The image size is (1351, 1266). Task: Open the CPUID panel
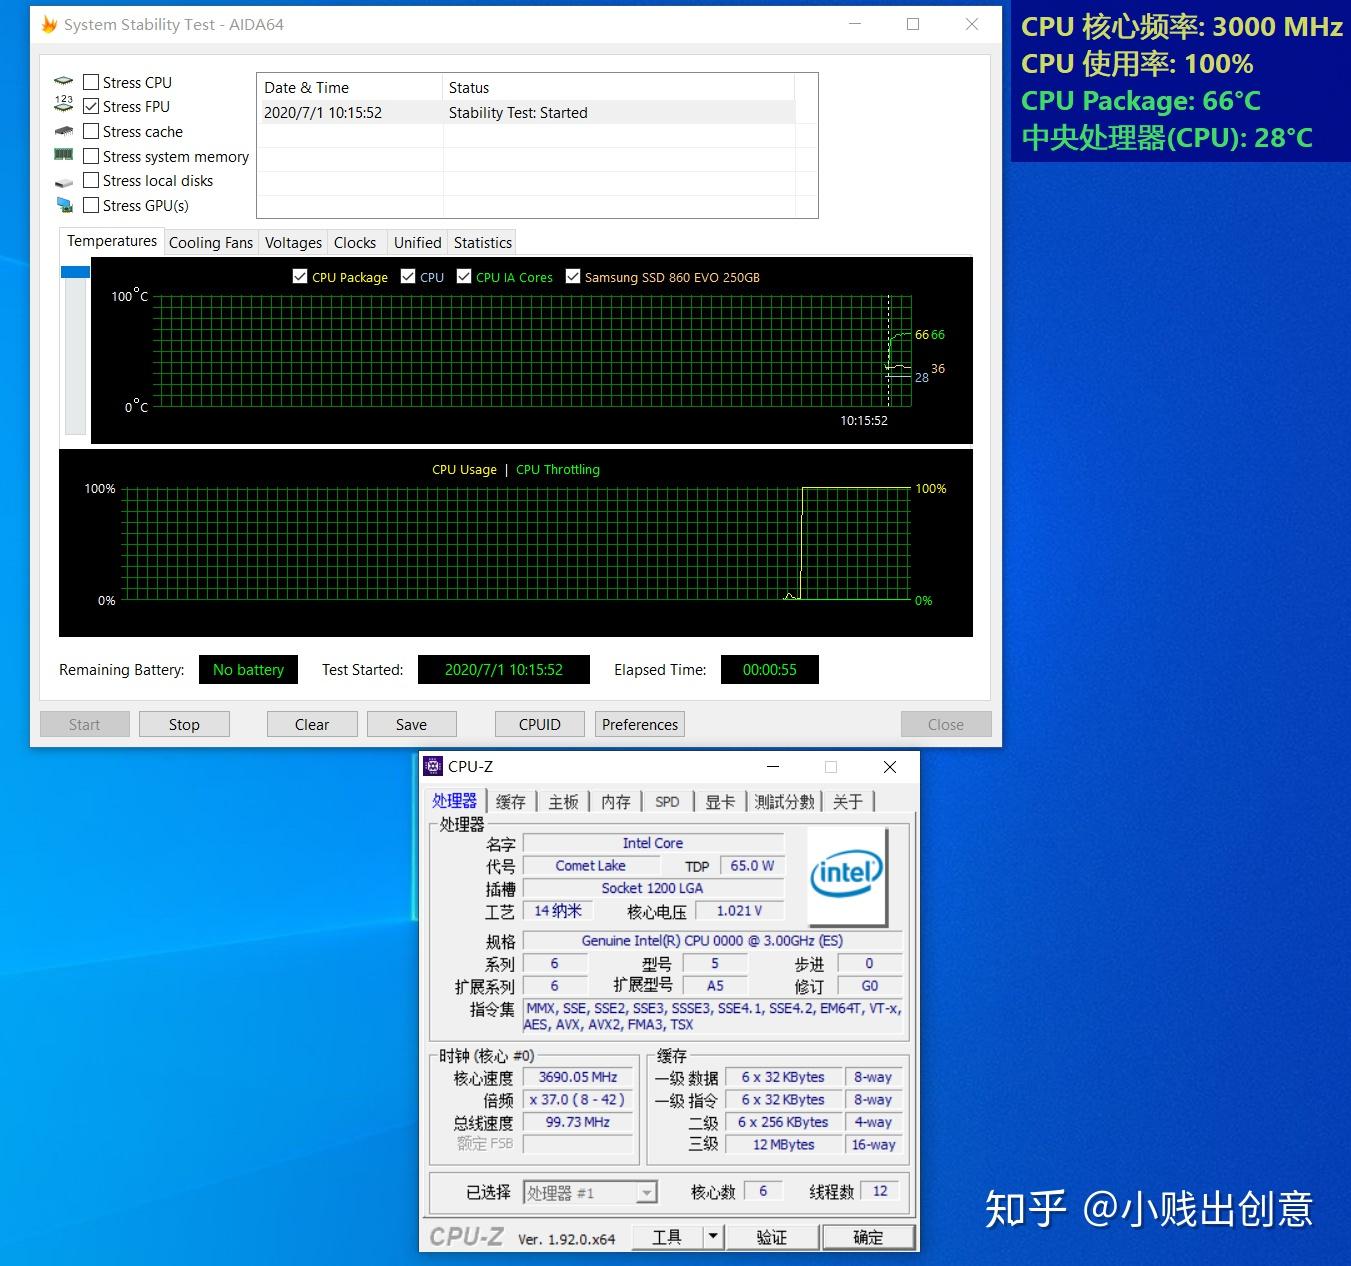click(540, 724)
